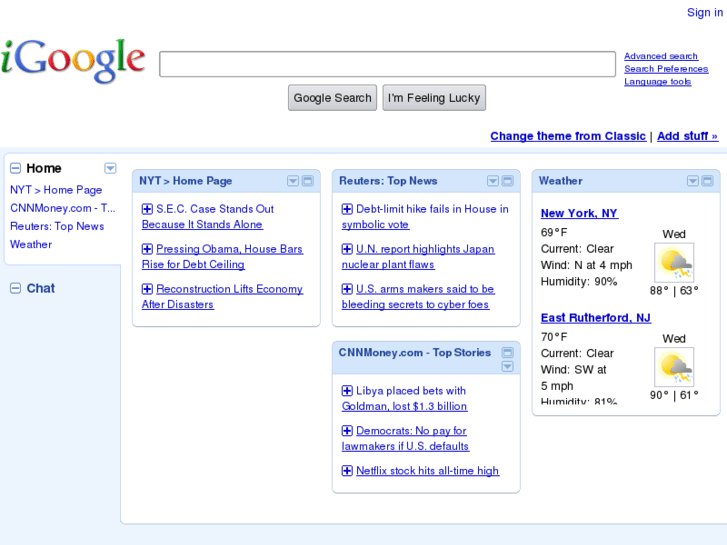727x545 pixels.
Task: Open the Reuters gadget dropdown menu arrow
Action: (x=493, y=181)
